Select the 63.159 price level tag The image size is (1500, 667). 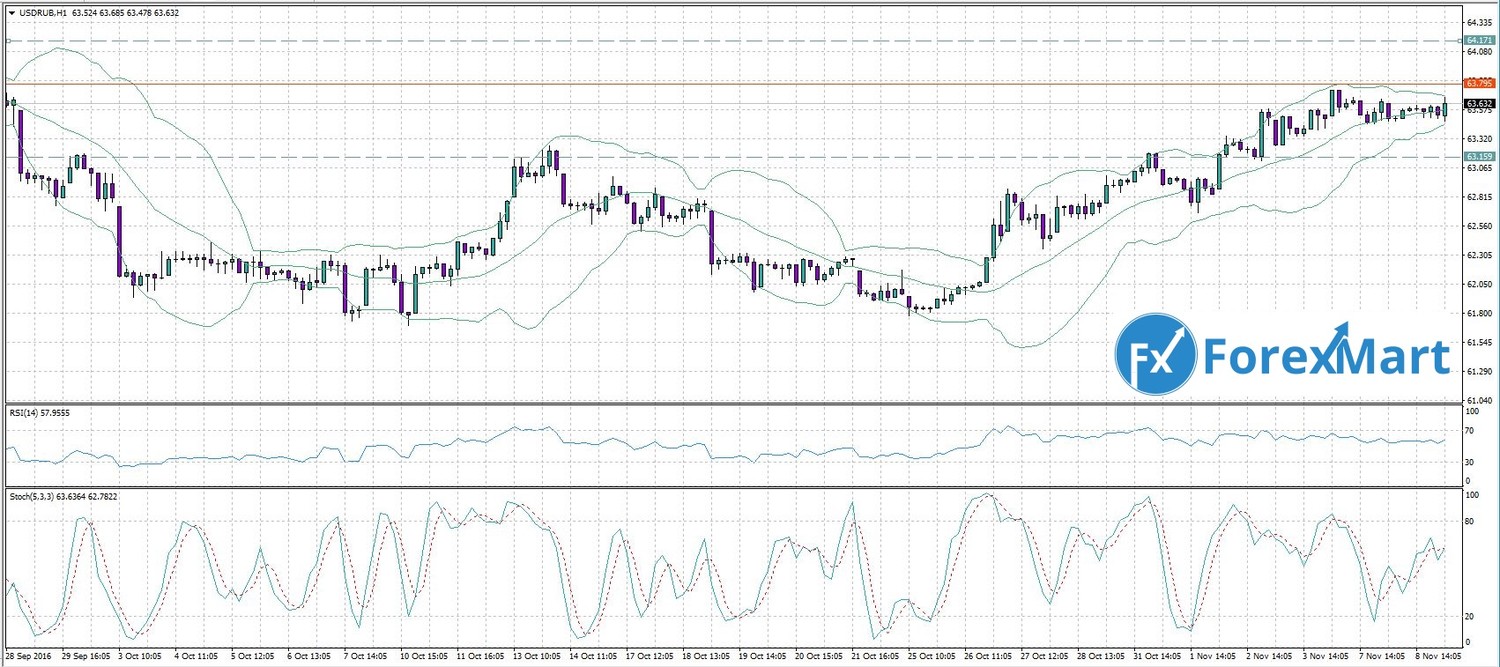(x=1480, y=157)
